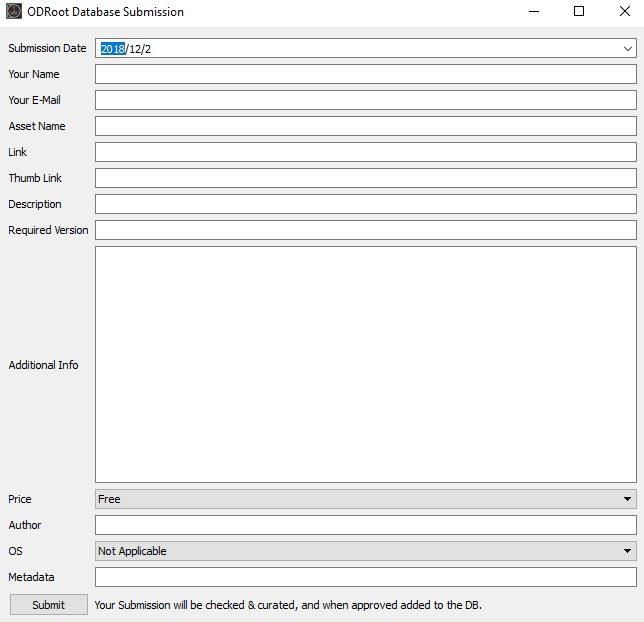Screen dimensions: 644x622
Task: Open the Price dropdown showing Free
Action: (x=365, y=499)
